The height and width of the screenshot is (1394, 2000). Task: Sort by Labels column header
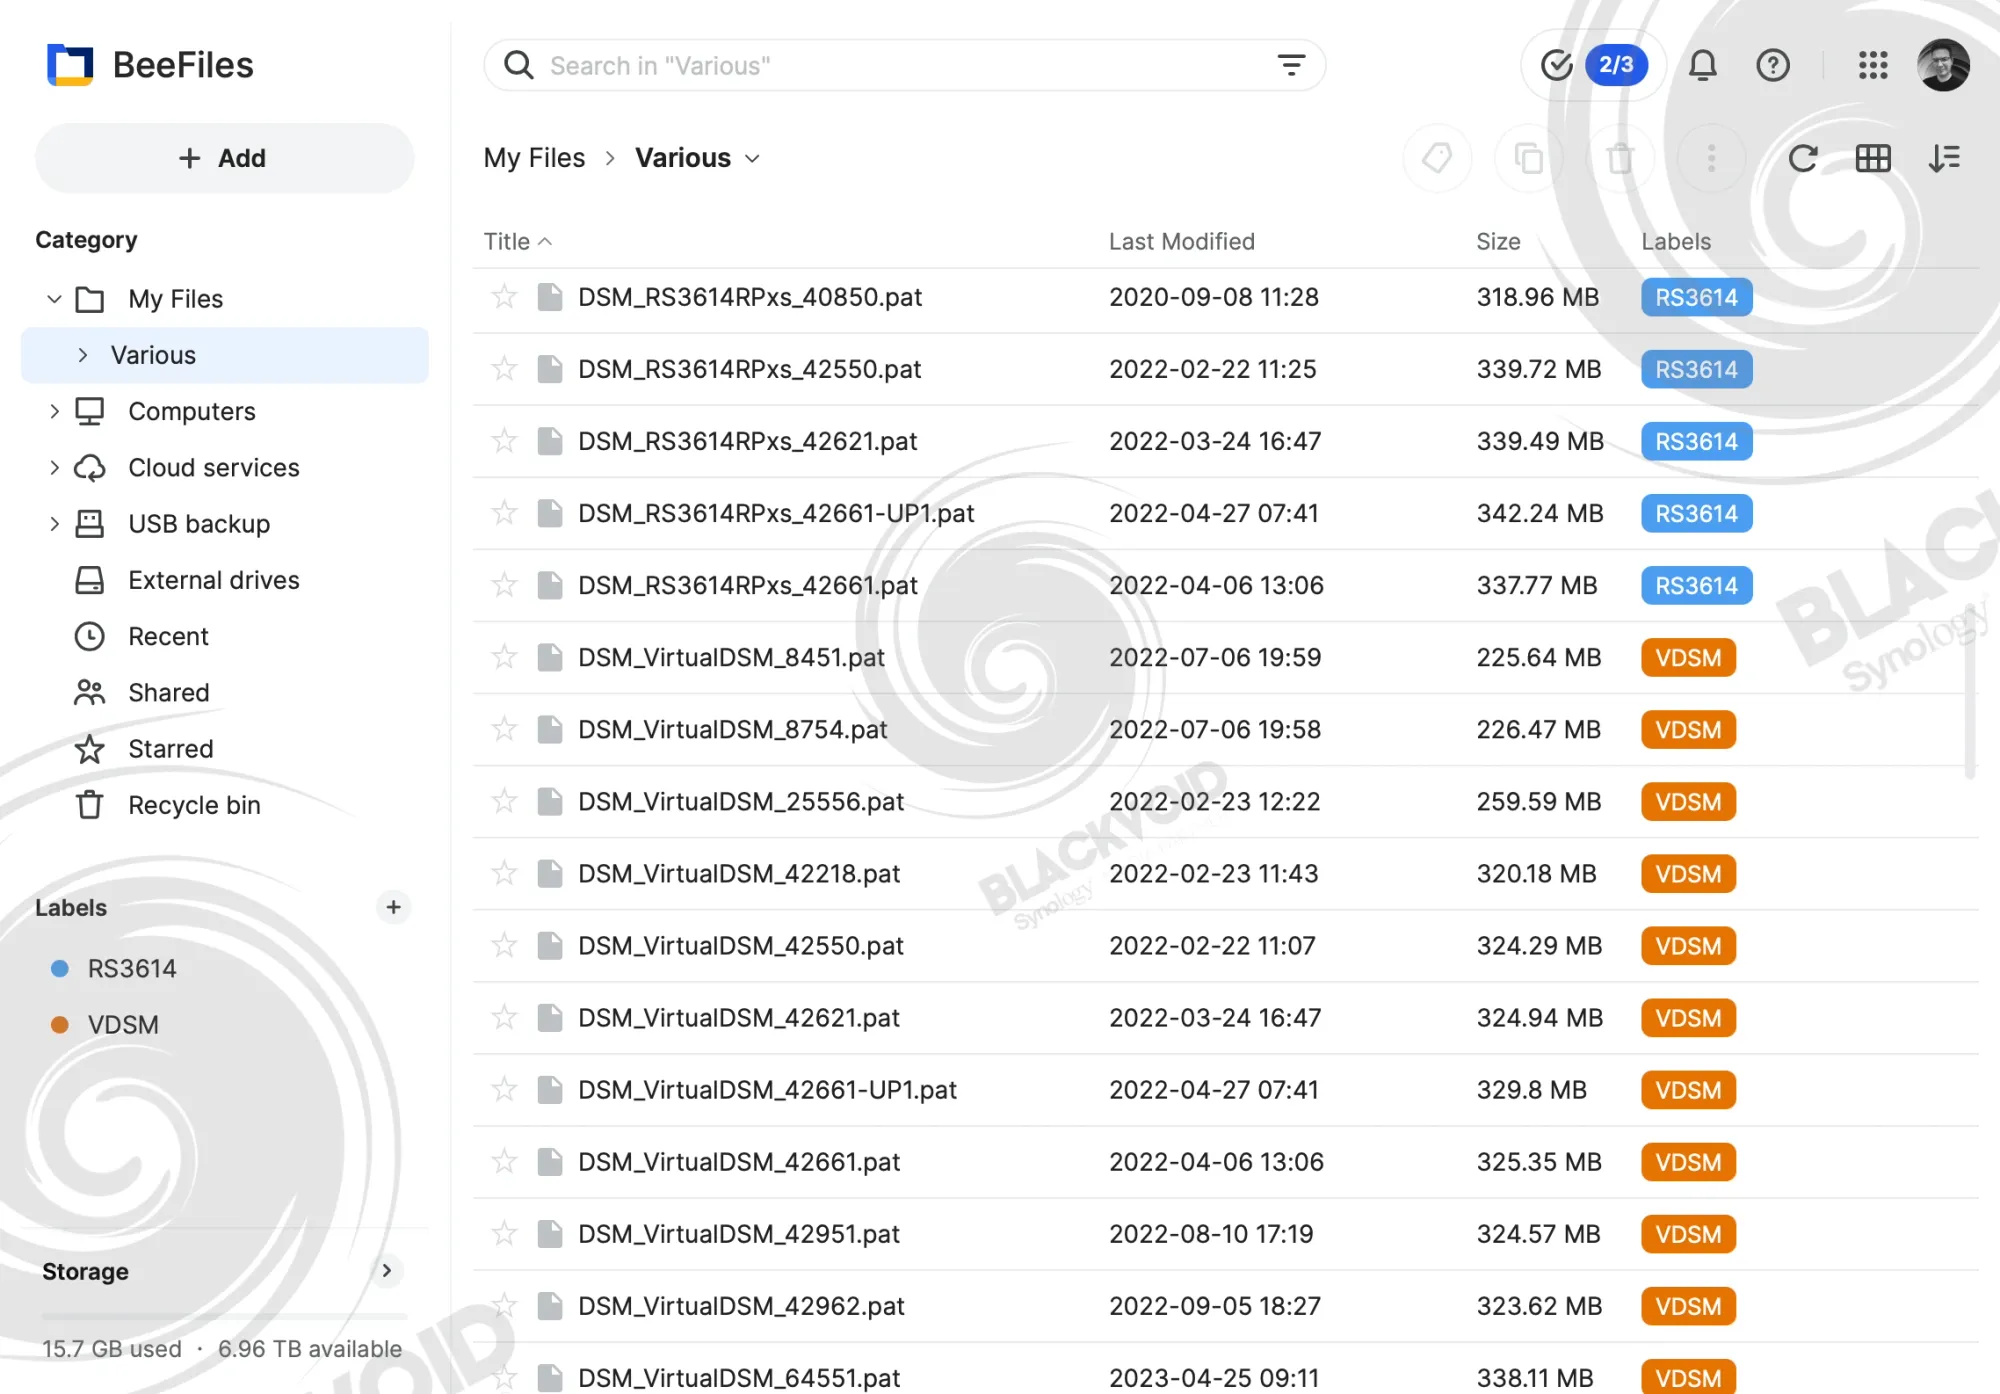click(1675, 241)
